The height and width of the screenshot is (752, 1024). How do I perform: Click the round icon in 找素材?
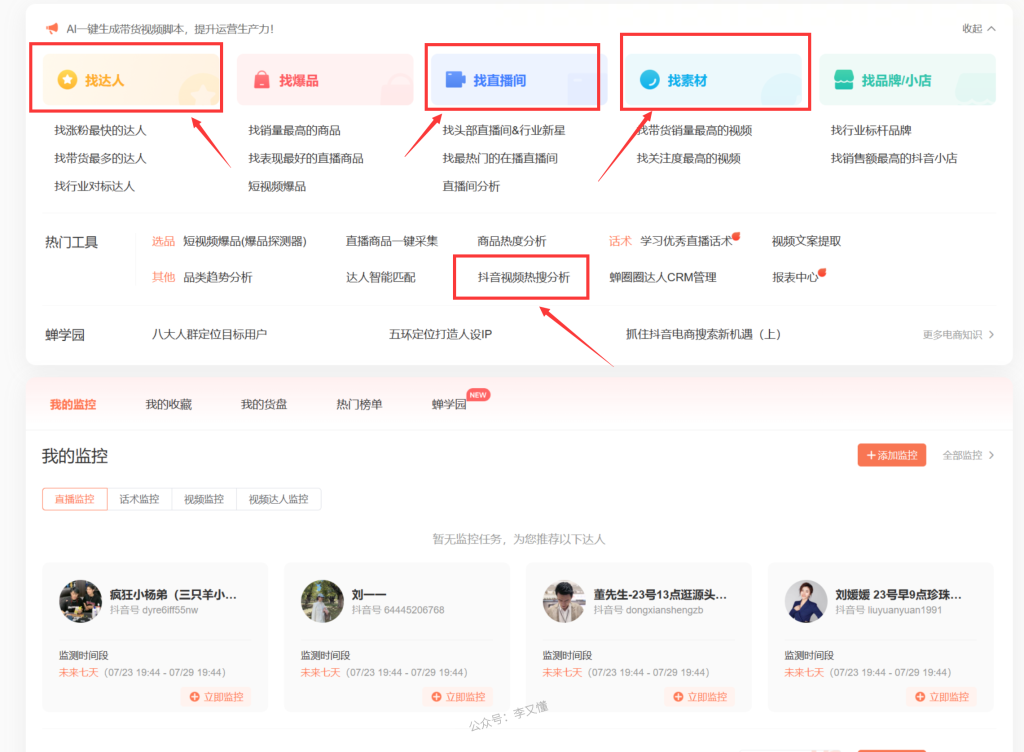point(649,80)
